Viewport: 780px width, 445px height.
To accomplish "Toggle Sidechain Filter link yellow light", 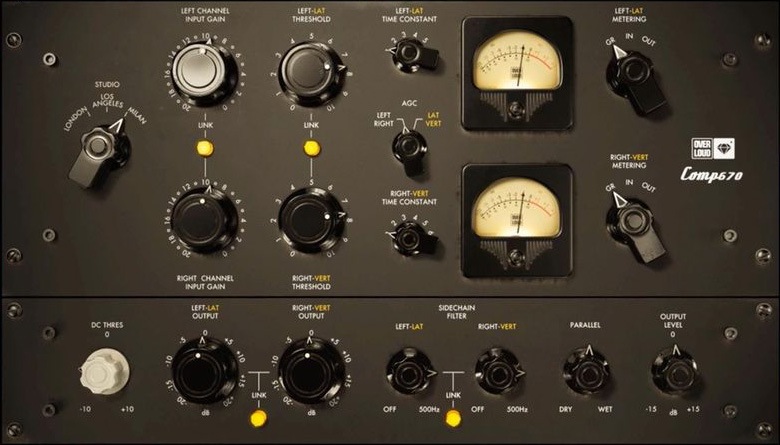I will coord(453,419).
